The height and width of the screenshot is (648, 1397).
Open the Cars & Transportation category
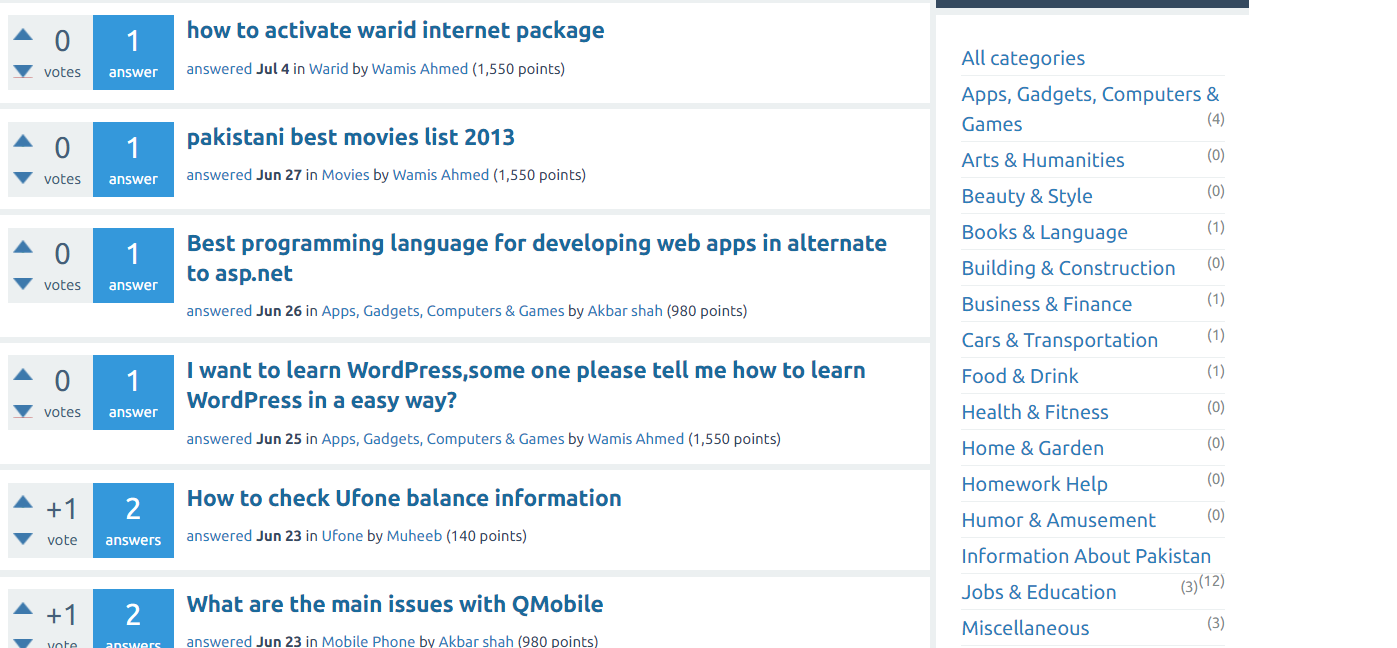(1059, 340)
